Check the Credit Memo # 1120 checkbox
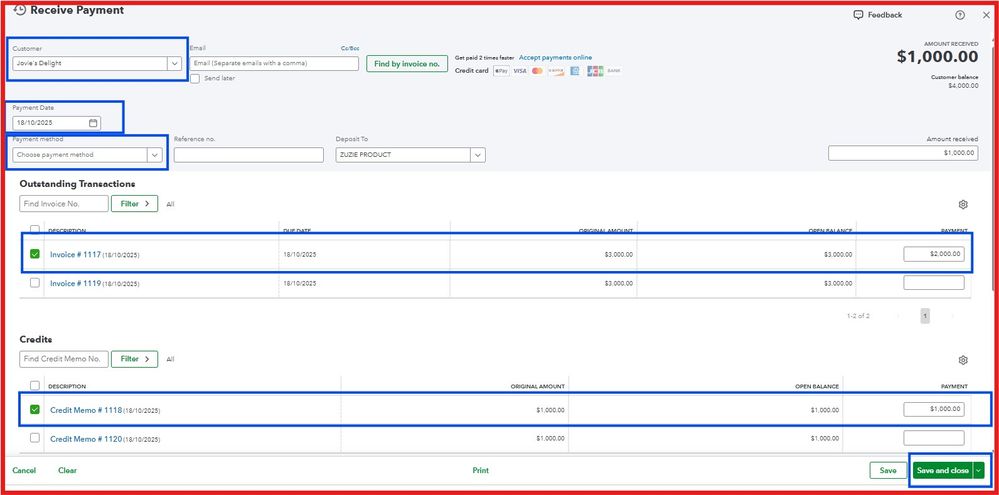Screen dimensions: 999x495 (35, 438)
